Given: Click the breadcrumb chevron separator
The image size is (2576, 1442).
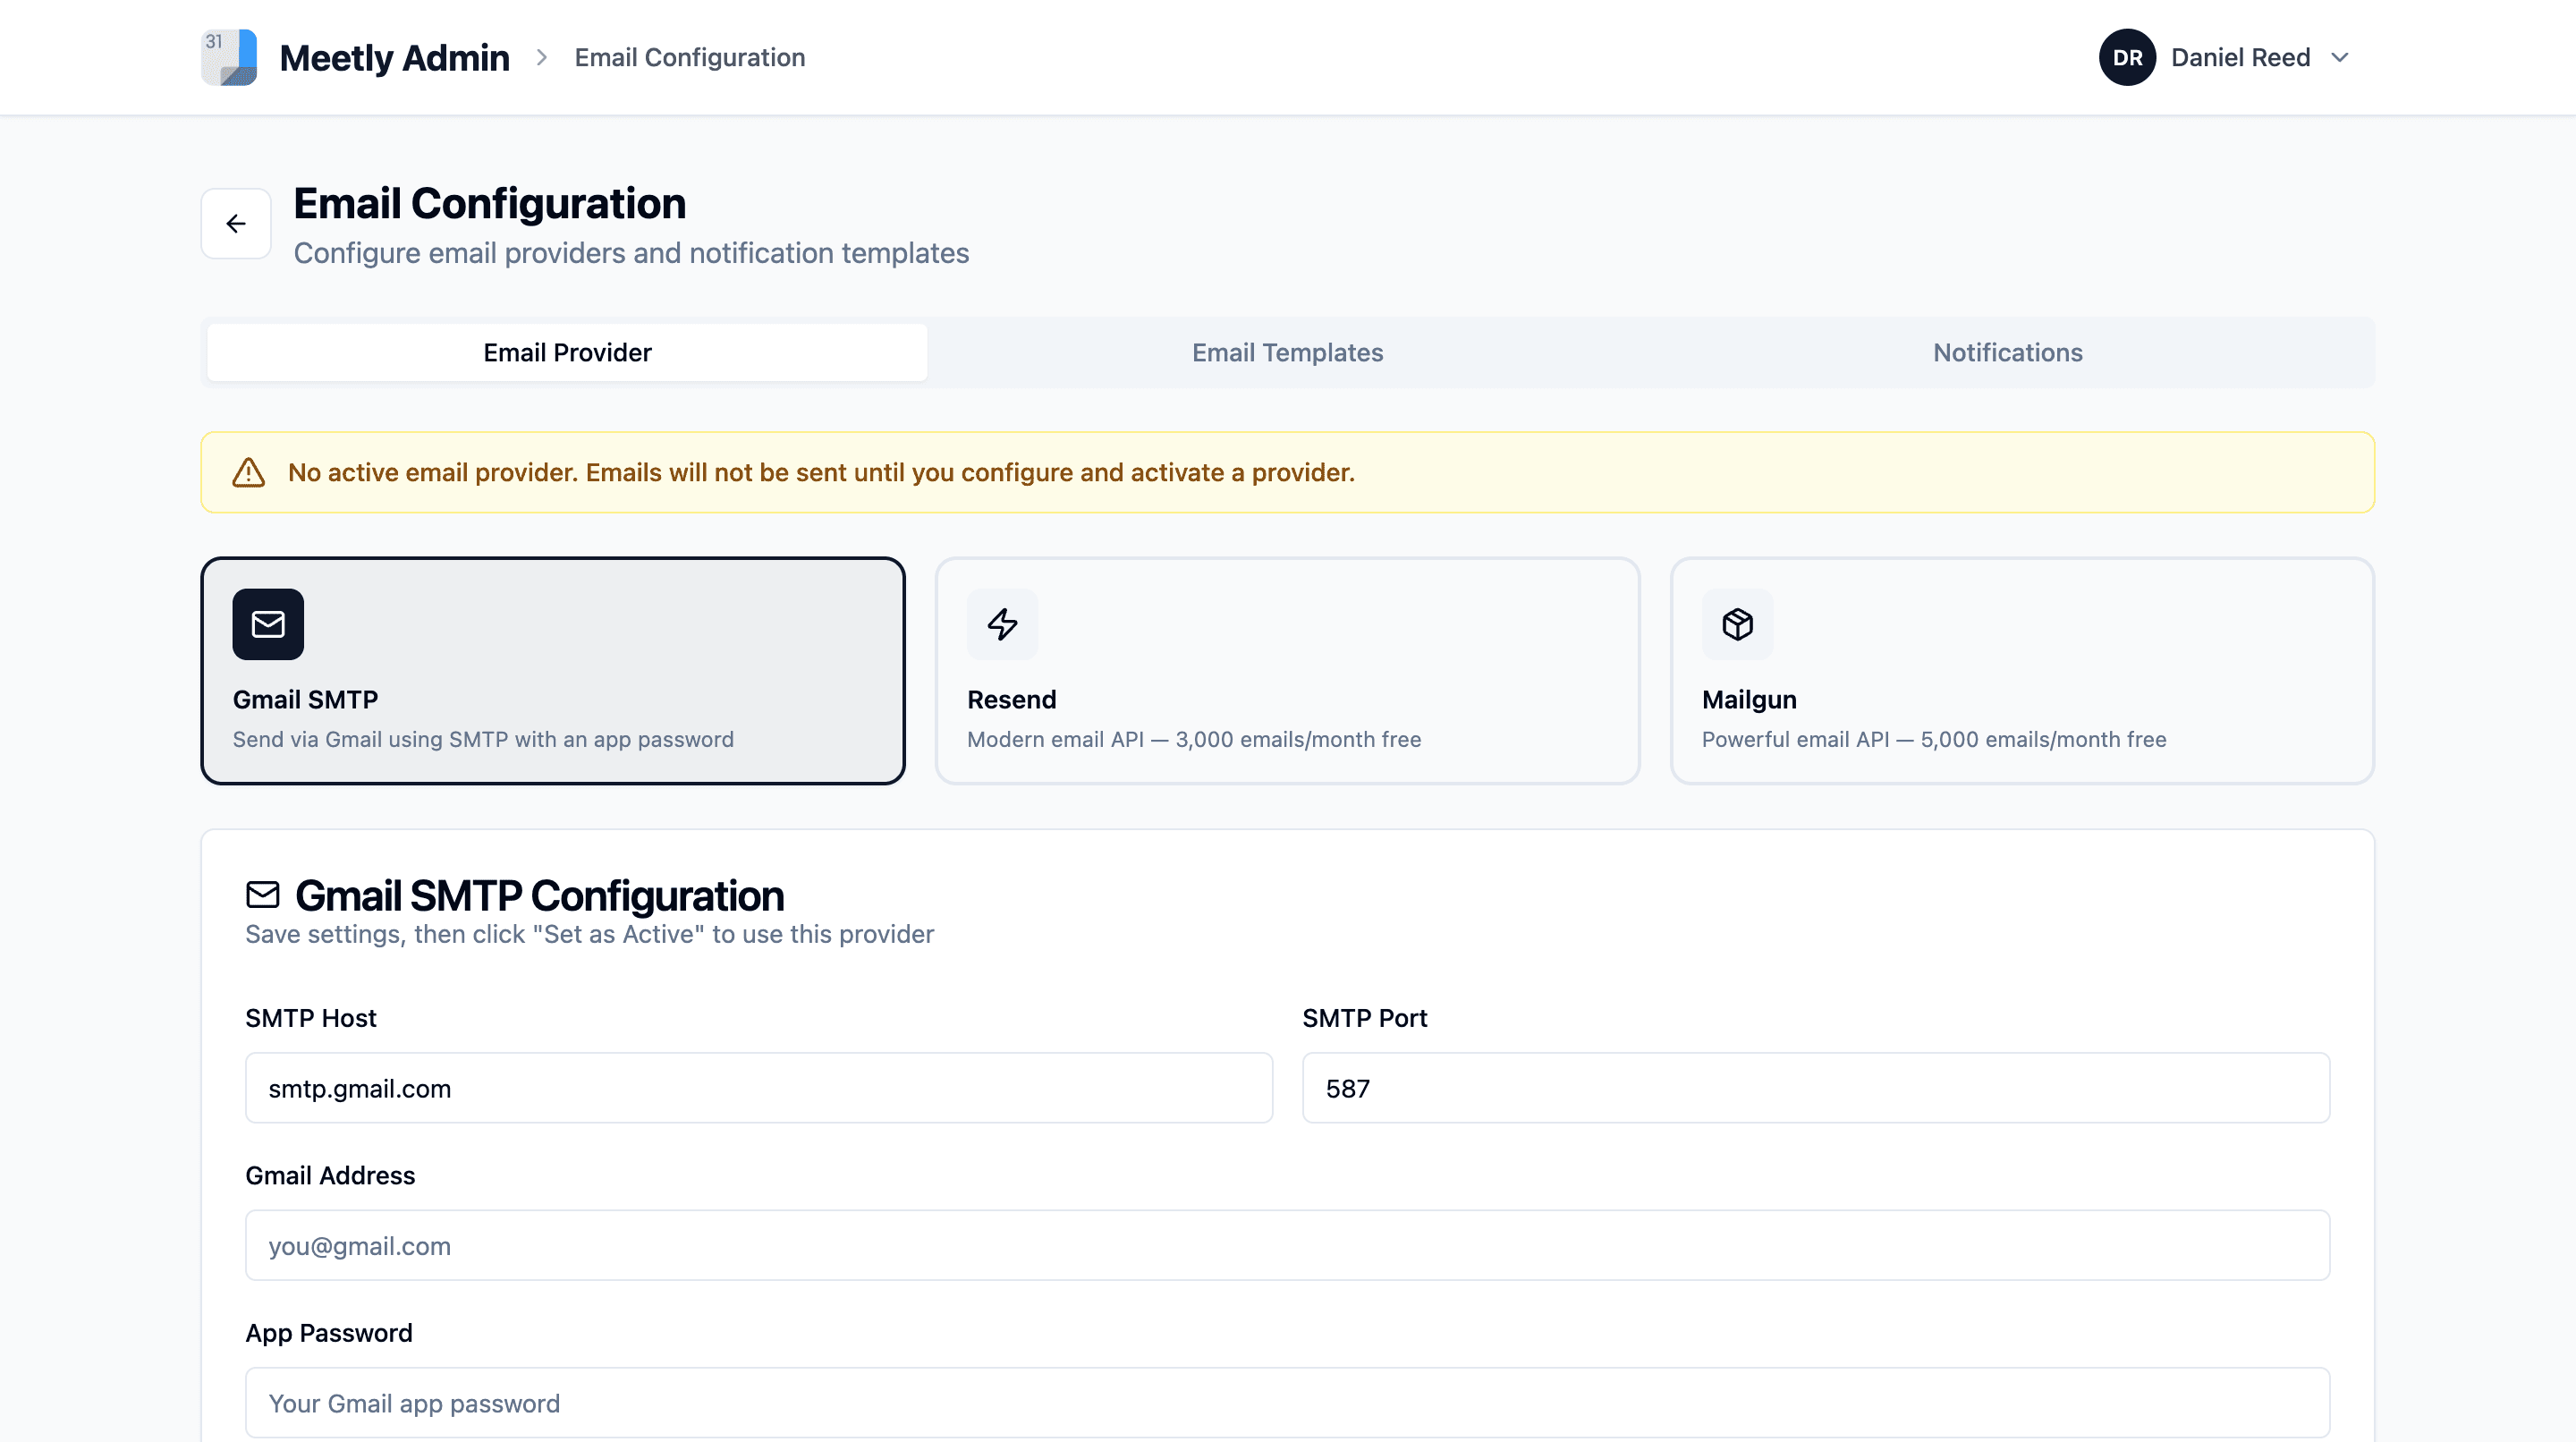Looking at the screenshot, I should [542, 57].
